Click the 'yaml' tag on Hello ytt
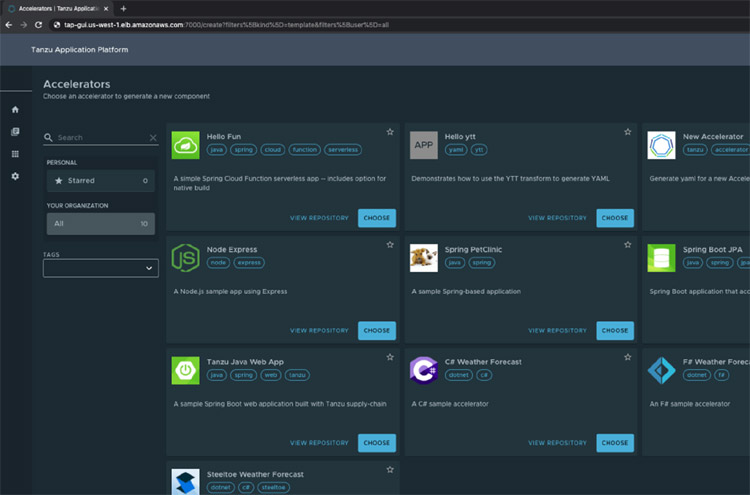This screenshot has height=495, width=750. pyautogui.click(x=456, y=150)
